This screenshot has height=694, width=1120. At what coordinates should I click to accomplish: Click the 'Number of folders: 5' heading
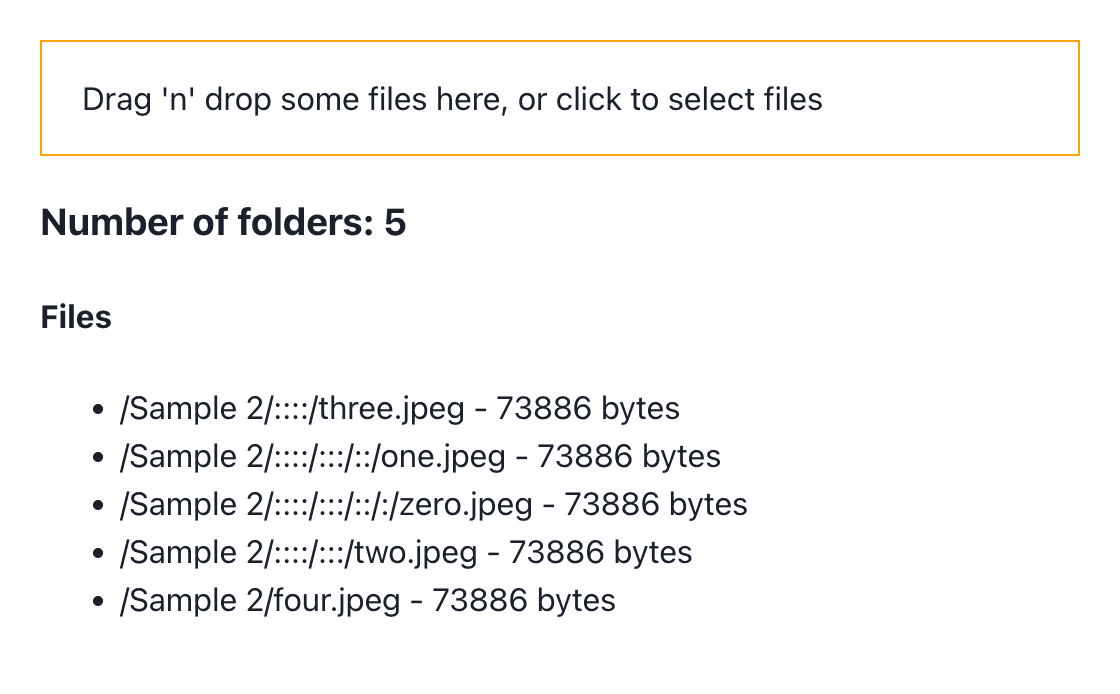tap(224, 222)
